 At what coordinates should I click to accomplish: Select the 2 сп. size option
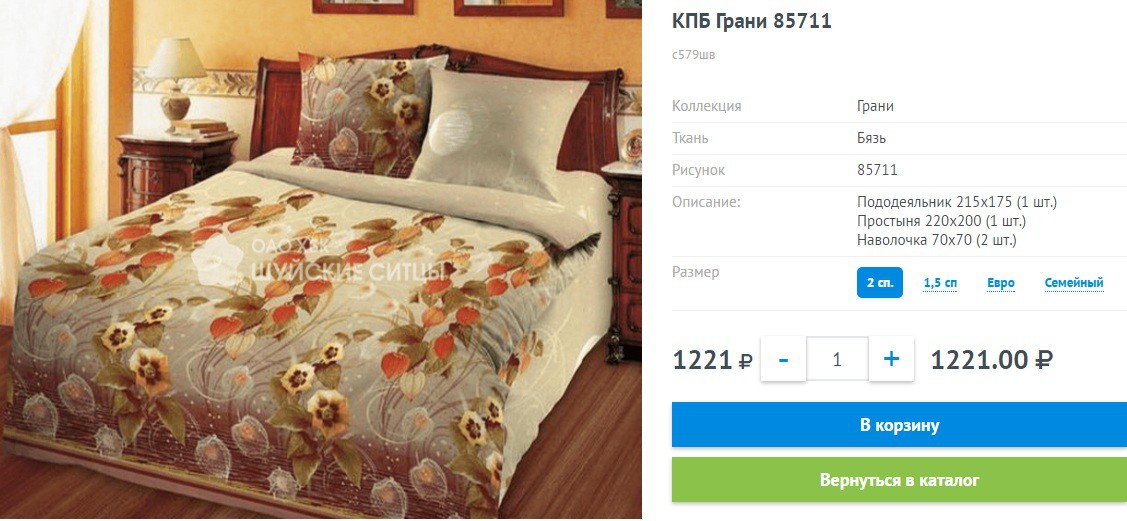point(880,283)
